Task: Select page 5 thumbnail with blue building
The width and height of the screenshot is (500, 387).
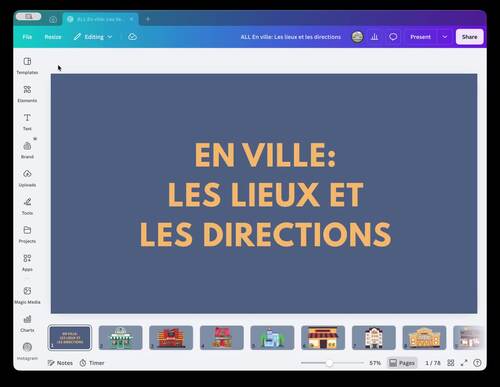Action: (x=272, y=338)
